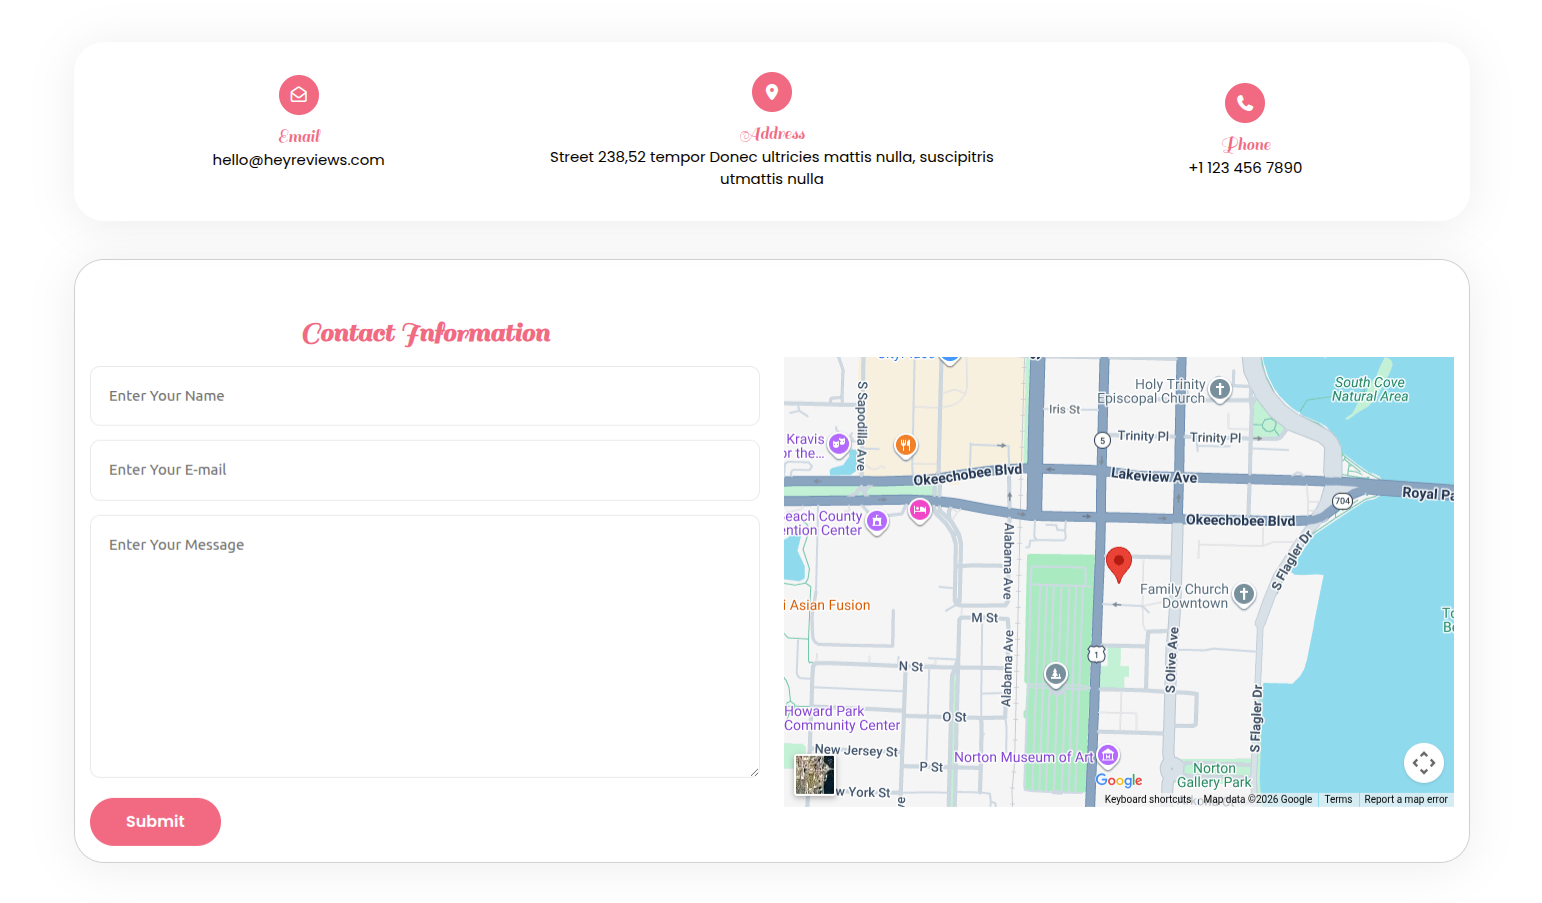This screenshot has width=1542, height=903.
Task: Click the red location marker on map
Action: pyautogui.click(x=1119, y=563)
